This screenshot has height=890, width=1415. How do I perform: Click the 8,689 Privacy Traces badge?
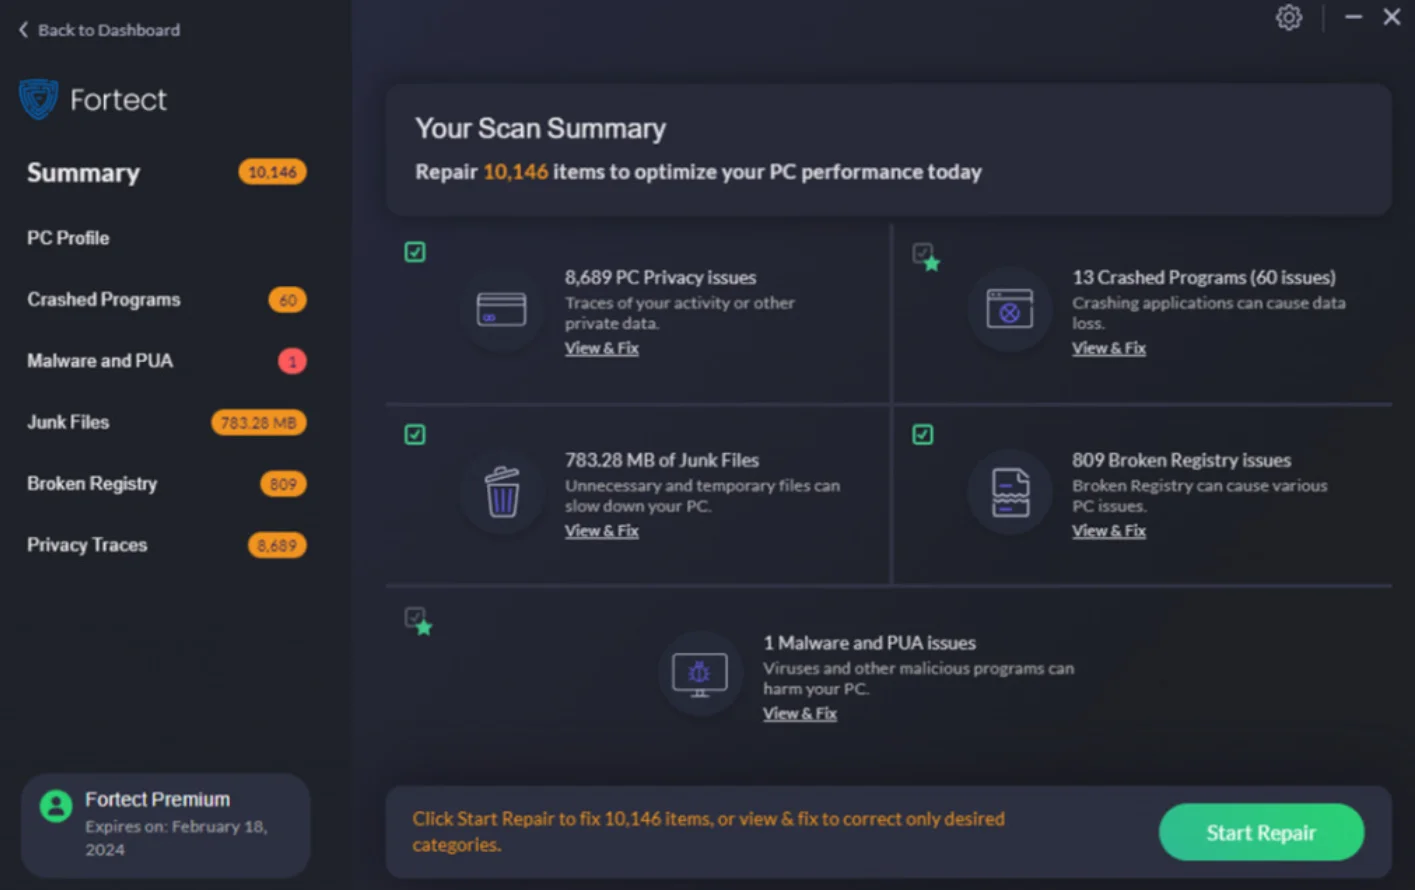277,545
